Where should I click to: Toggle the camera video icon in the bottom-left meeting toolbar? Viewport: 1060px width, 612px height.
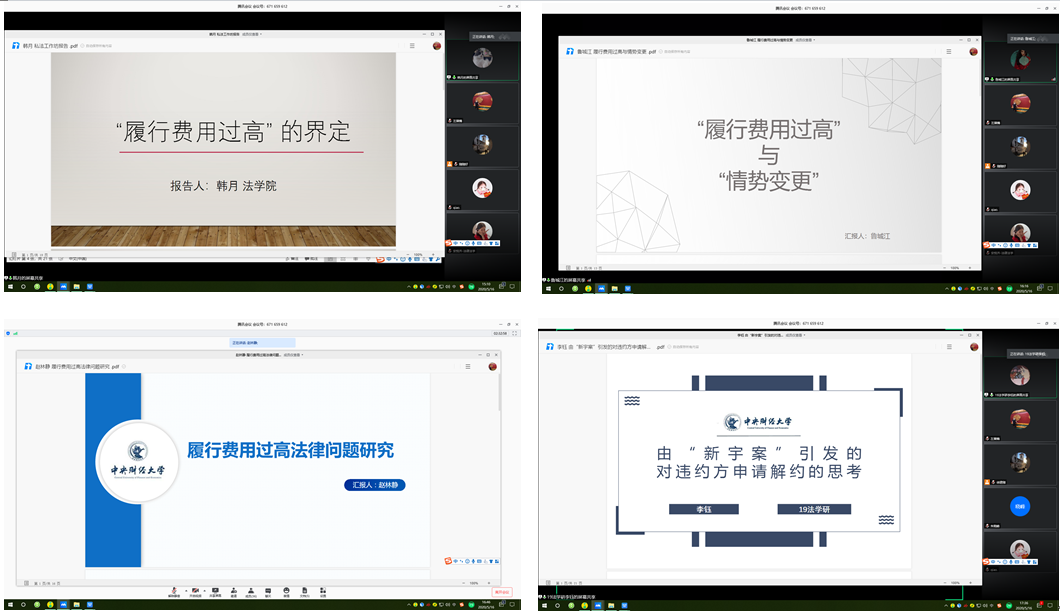[194, 591]
